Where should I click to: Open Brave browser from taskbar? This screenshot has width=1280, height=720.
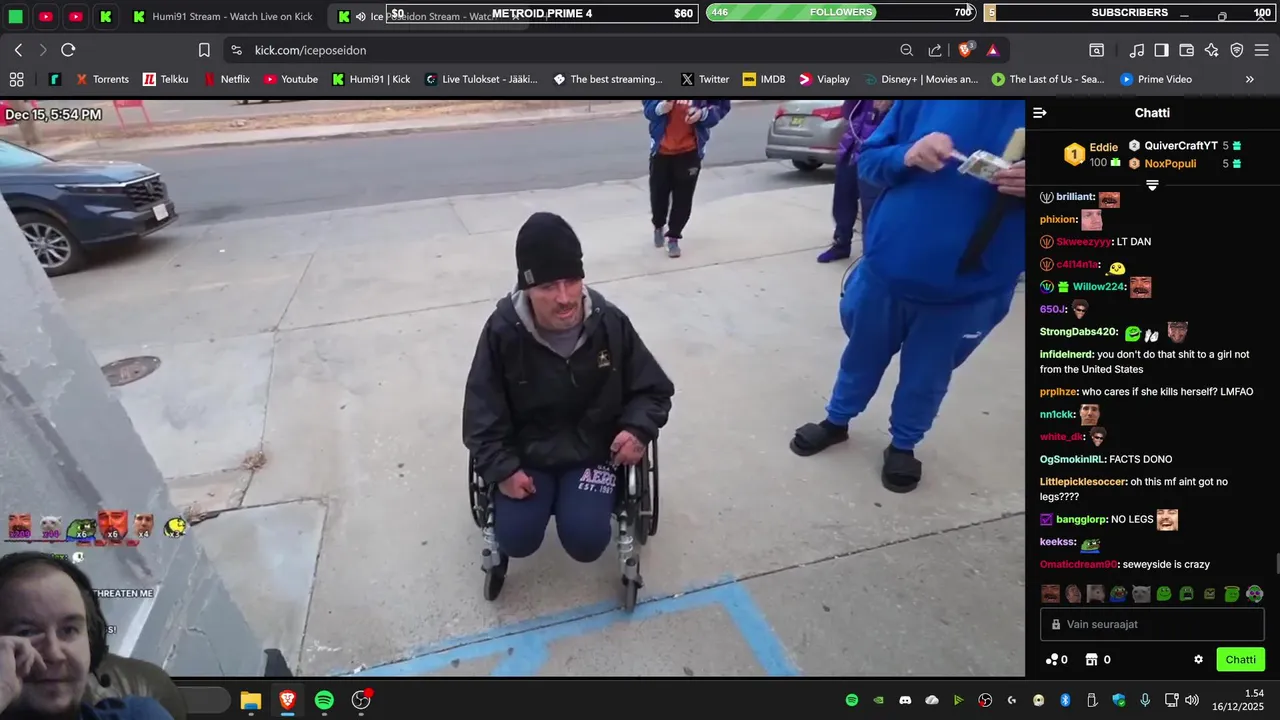click(x=287, y=700)
